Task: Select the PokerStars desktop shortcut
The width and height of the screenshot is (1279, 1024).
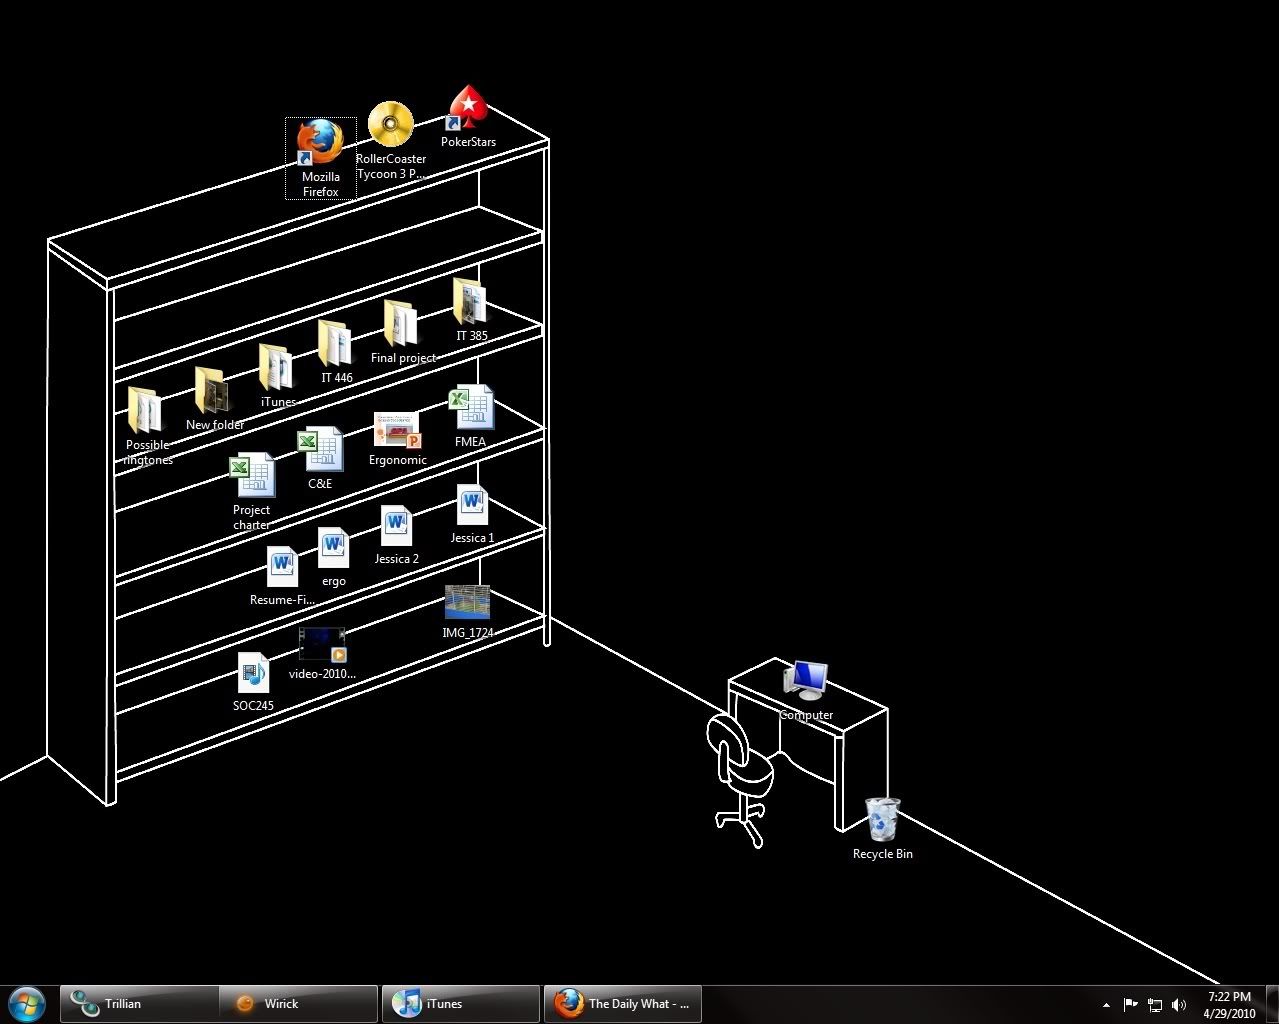Action: click(467, 109)
